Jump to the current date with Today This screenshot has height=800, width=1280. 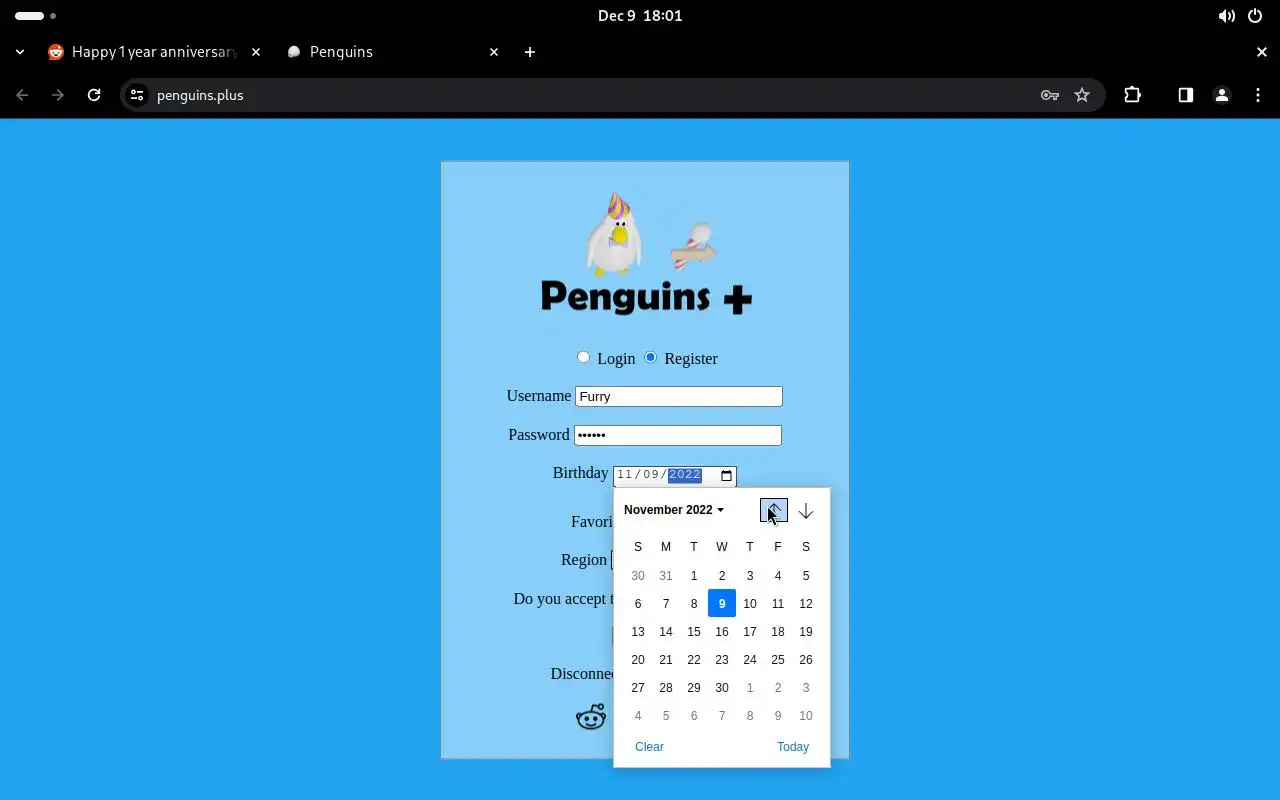pos(793,747)
